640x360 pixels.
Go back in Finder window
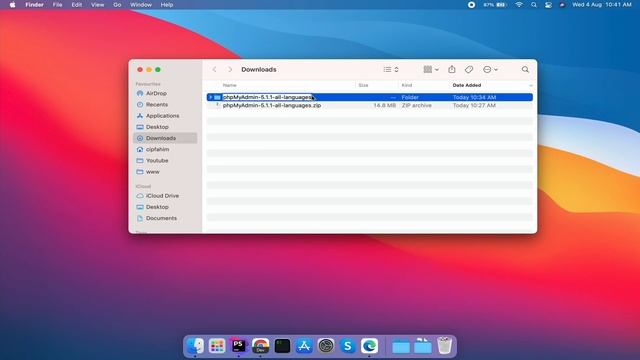[215, 70]
